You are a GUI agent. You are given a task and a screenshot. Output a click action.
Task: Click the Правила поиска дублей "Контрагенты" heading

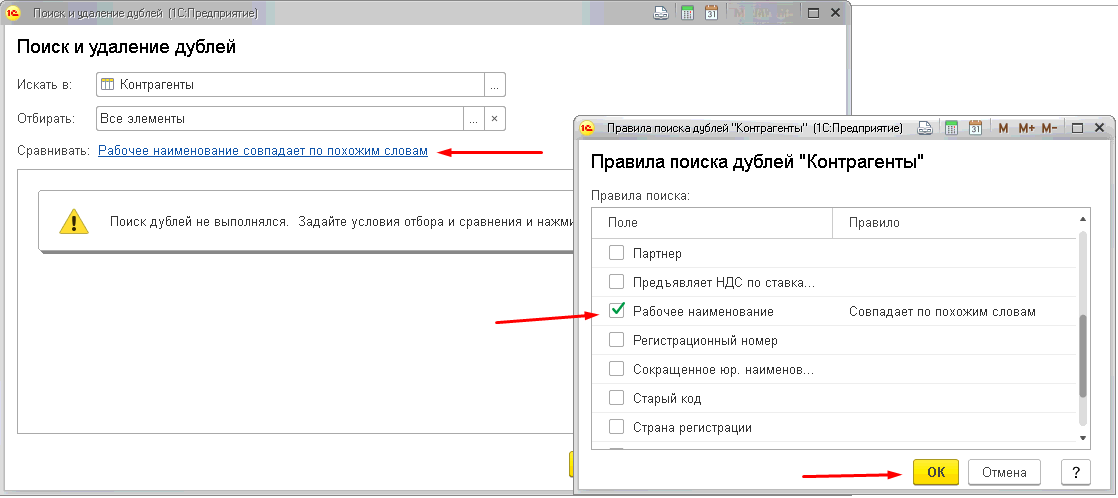(758, 162)
